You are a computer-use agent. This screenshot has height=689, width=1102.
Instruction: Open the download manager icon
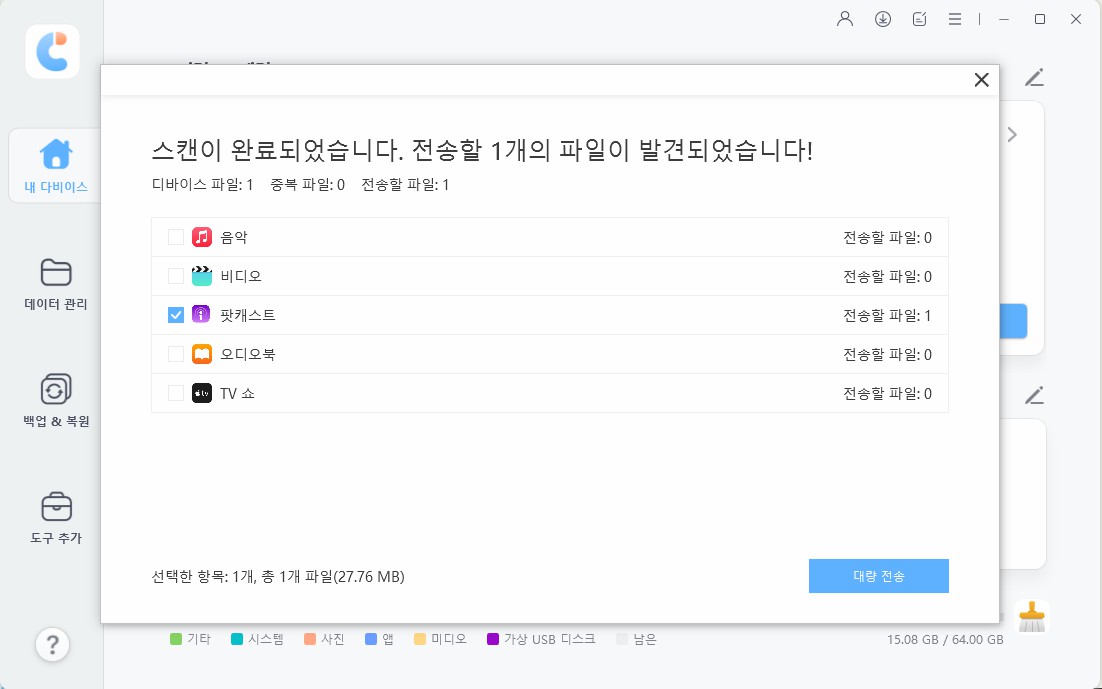(x=883, y=19)
